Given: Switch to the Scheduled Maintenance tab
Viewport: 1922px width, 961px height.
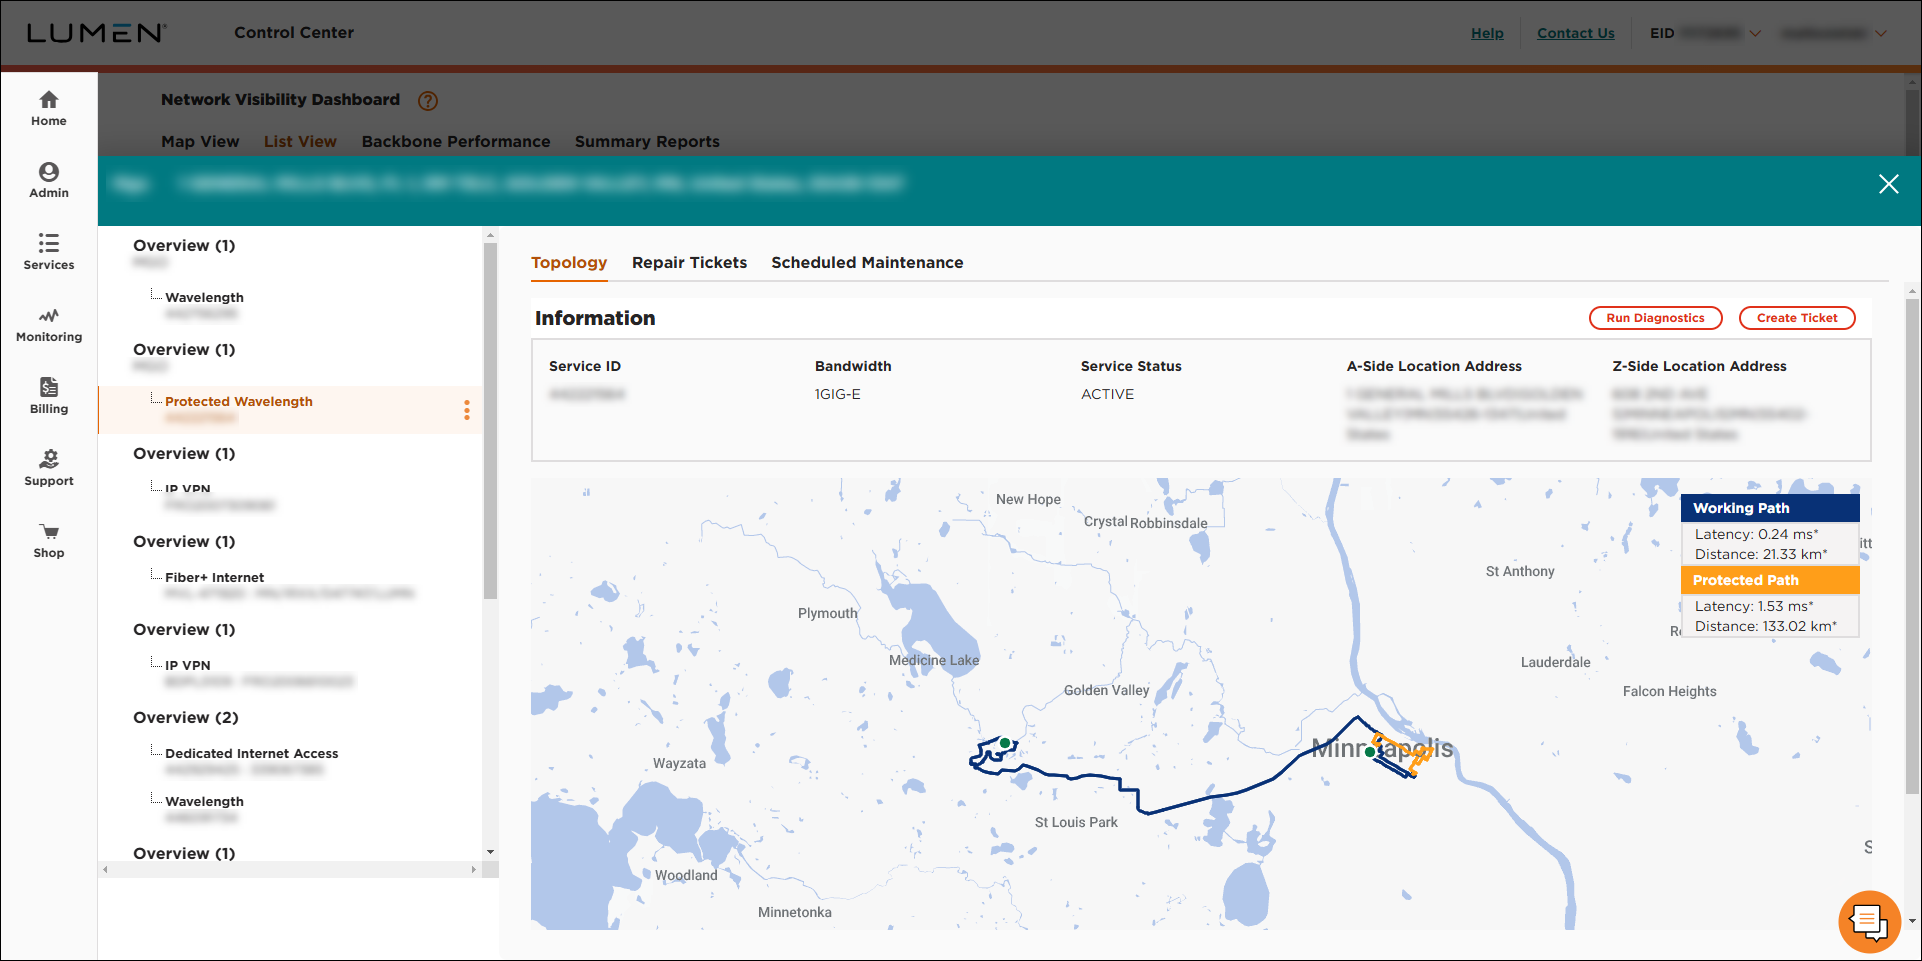Looking at the screenshot, I should click(x=867, y=263).
